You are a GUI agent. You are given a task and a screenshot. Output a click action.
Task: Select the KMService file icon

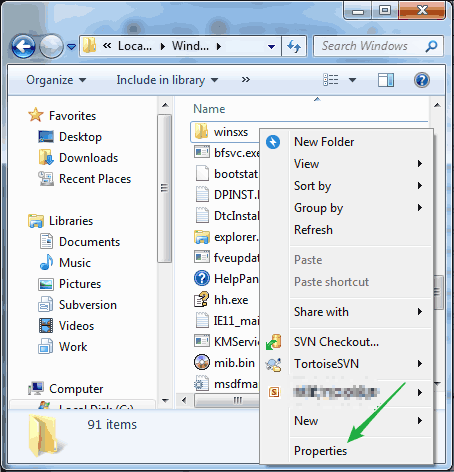coord(202,341)
